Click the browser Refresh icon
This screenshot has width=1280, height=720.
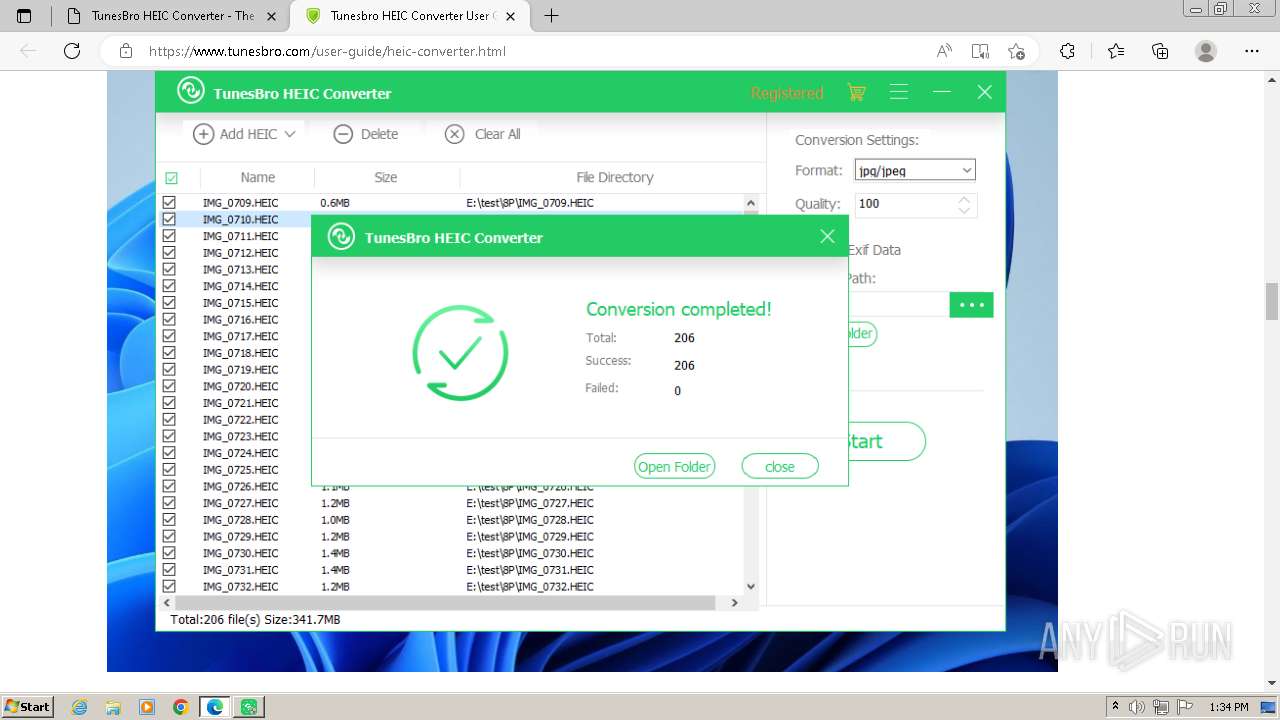click(x=71, y=51)
